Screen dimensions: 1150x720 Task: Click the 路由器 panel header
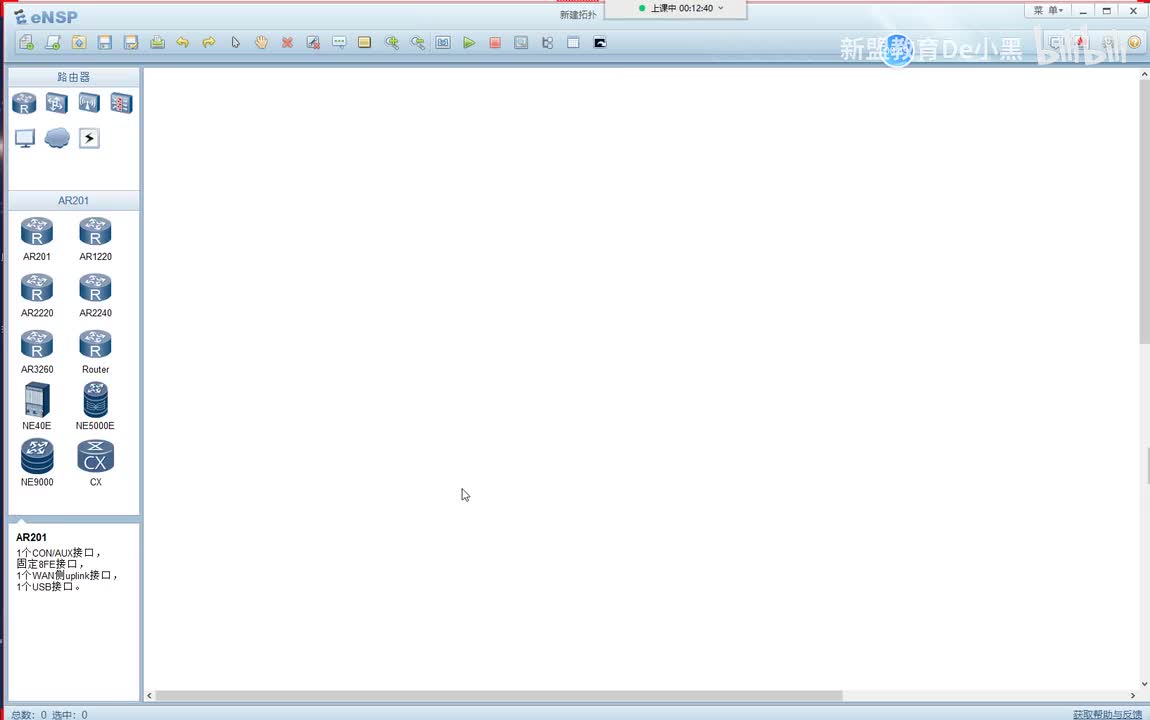[x=73, y=77]
